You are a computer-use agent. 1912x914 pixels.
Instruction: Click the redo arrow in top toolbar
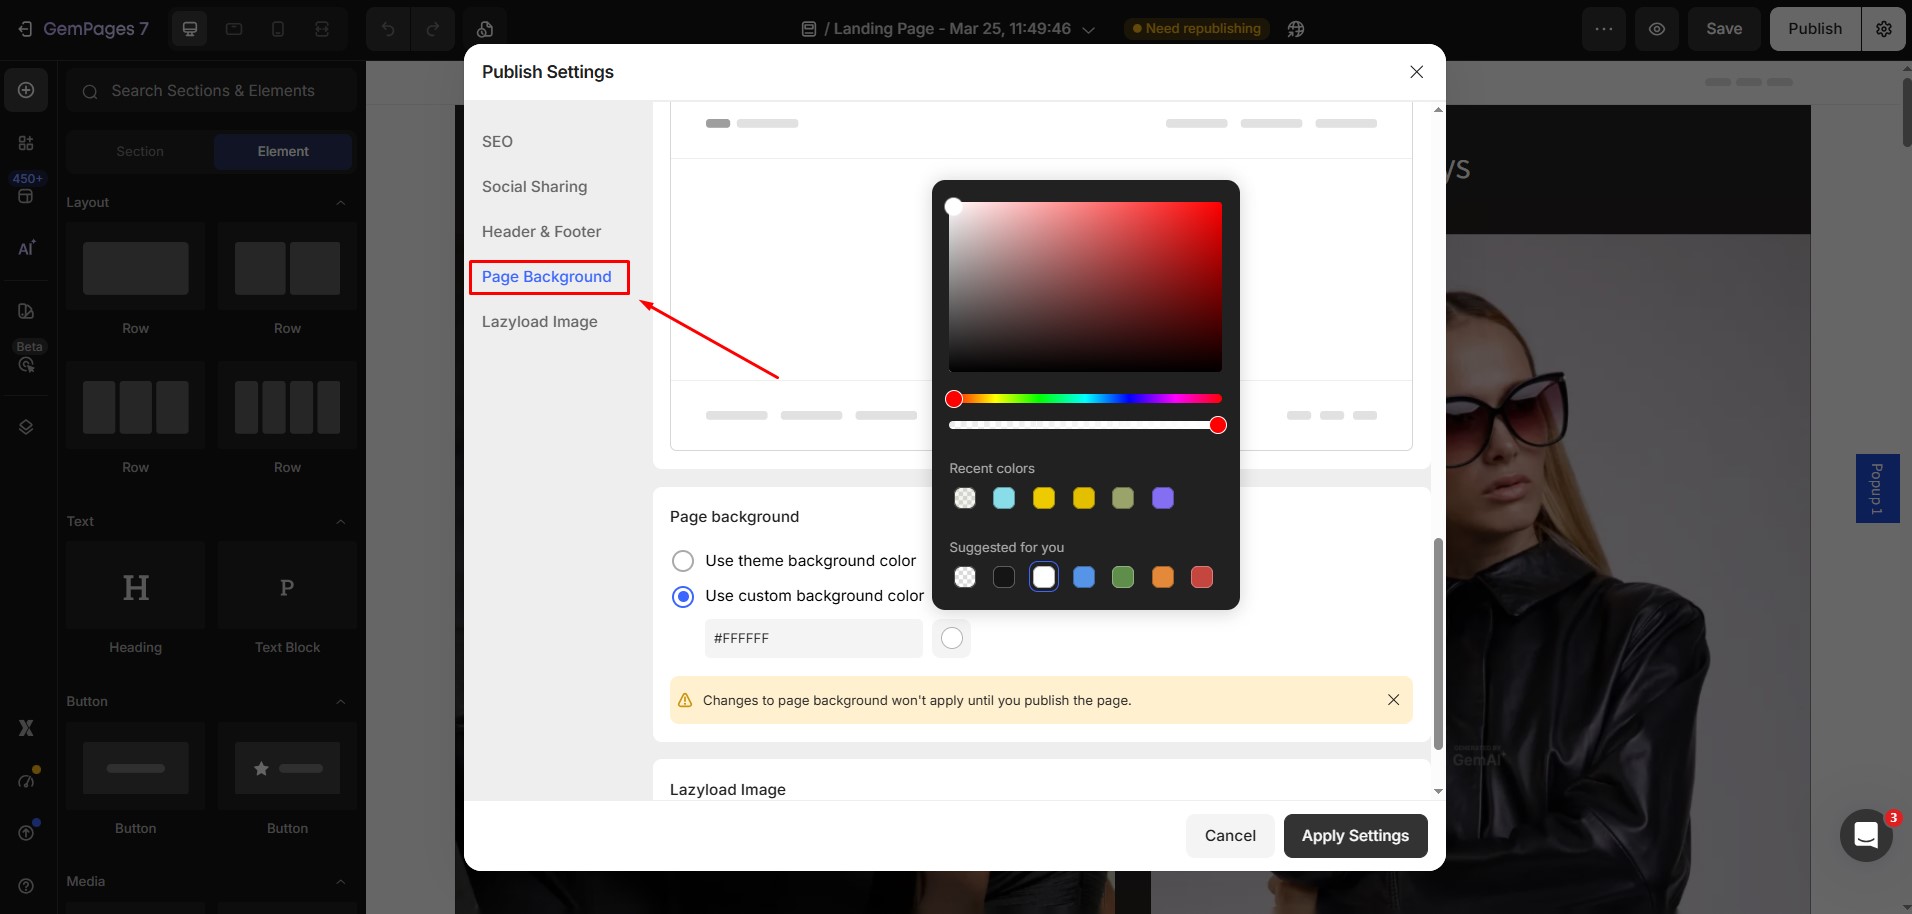433,29
